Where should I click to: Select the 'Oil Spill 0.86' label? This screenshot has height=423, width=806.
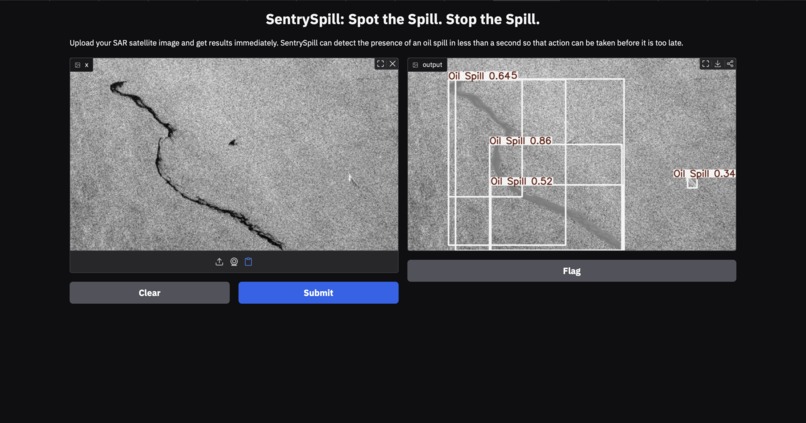[x=520, y=140]
